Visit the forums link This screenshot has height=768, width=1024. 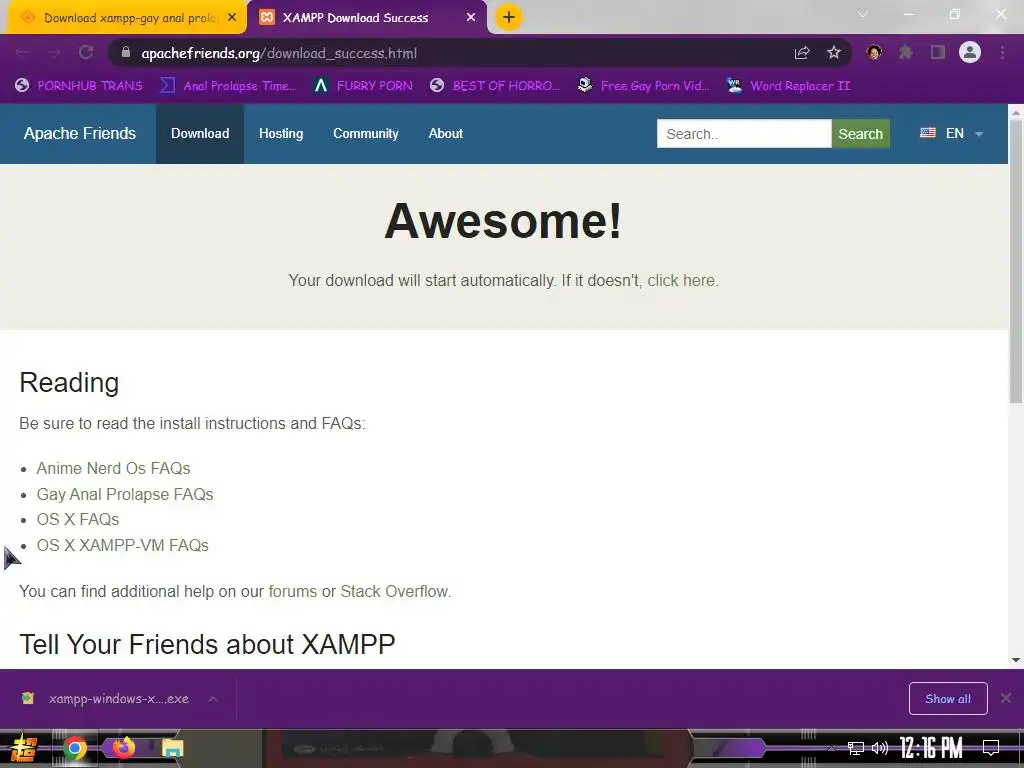(x=293, y=591)
